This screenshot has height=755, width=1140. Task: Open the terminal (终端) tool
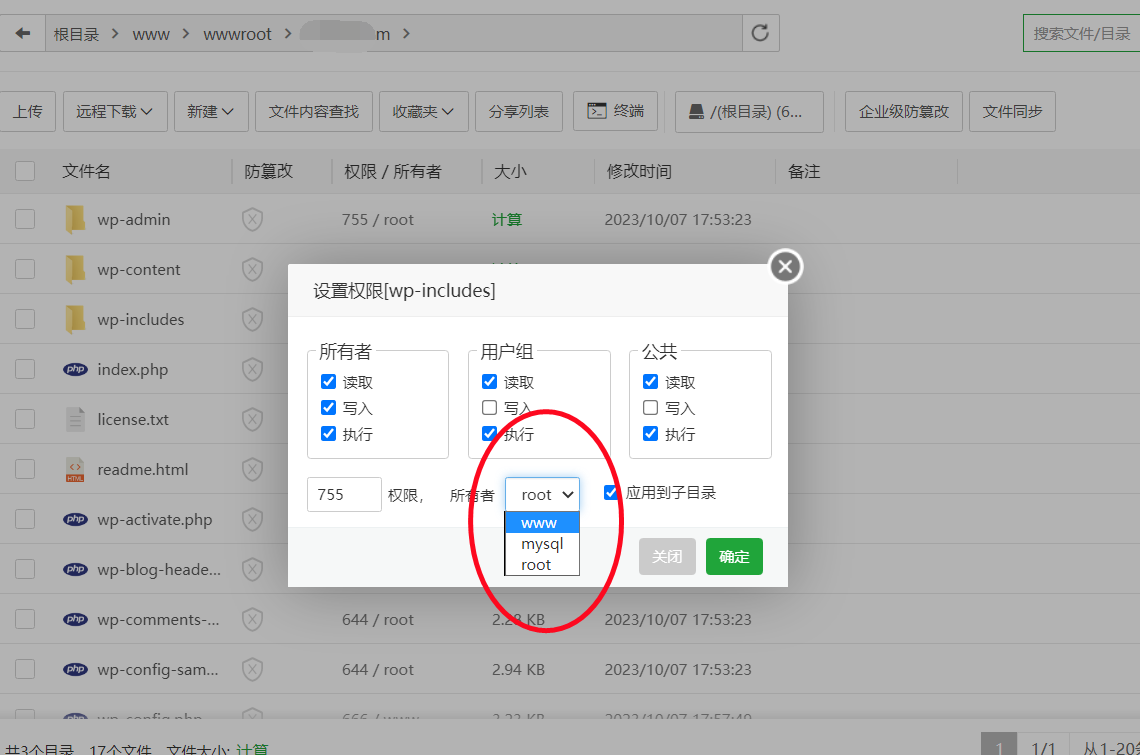615,111
